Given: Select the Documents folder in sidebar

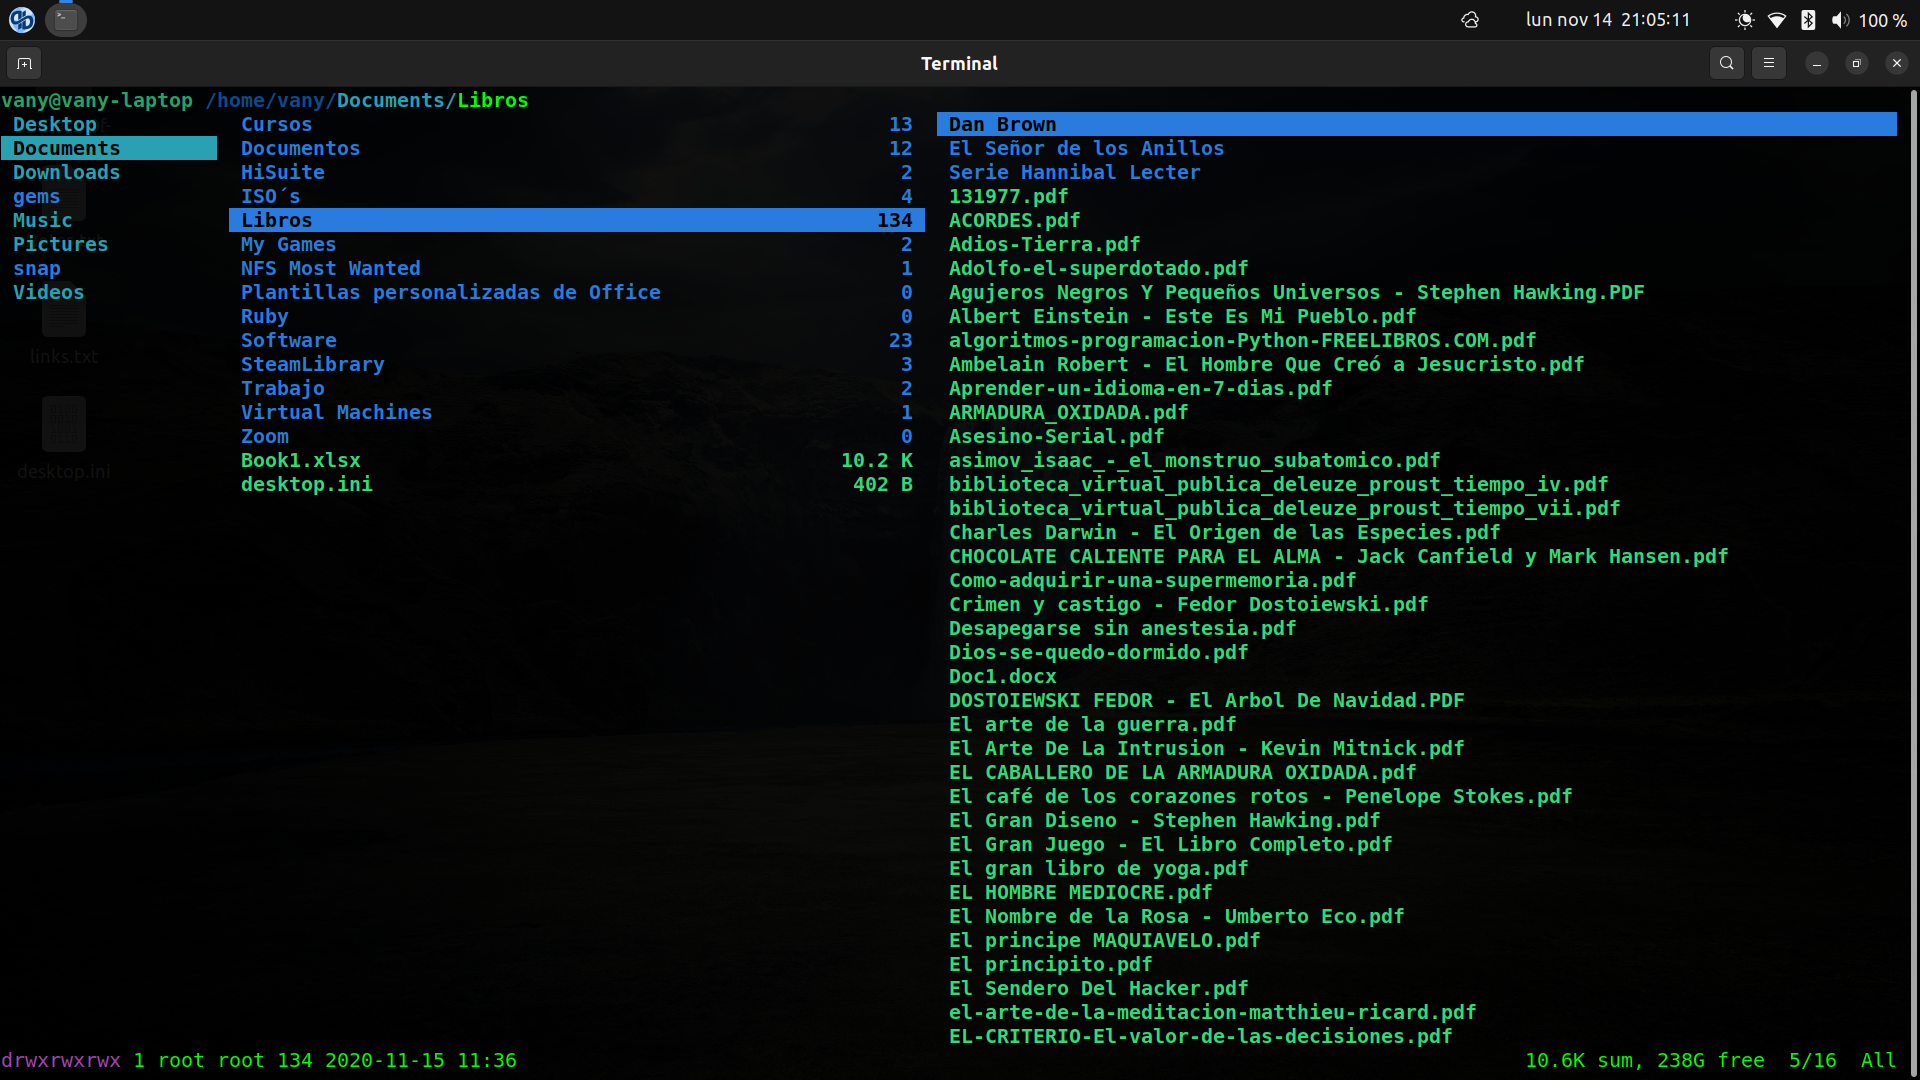Looking at the screenshot, I should (66, 148).
